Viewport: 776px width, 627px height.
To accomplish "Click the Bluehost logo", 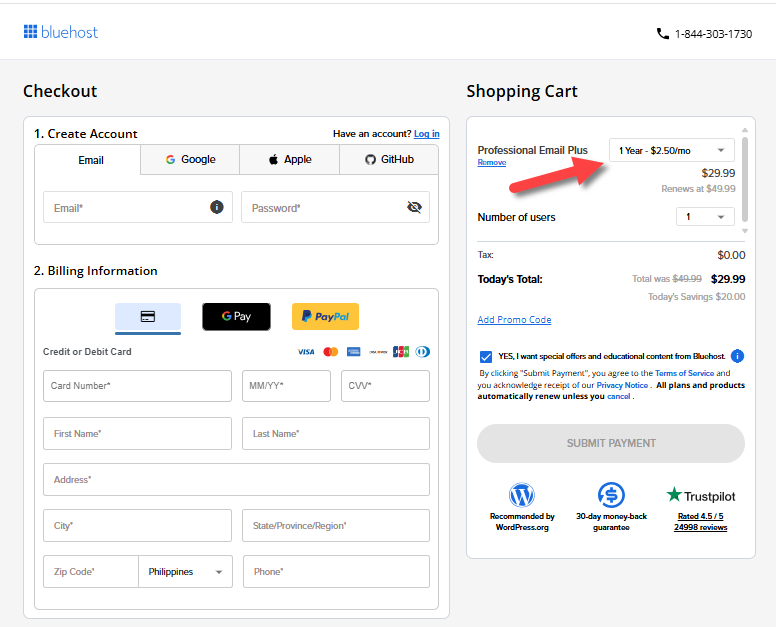I will [x=61, y=32].
